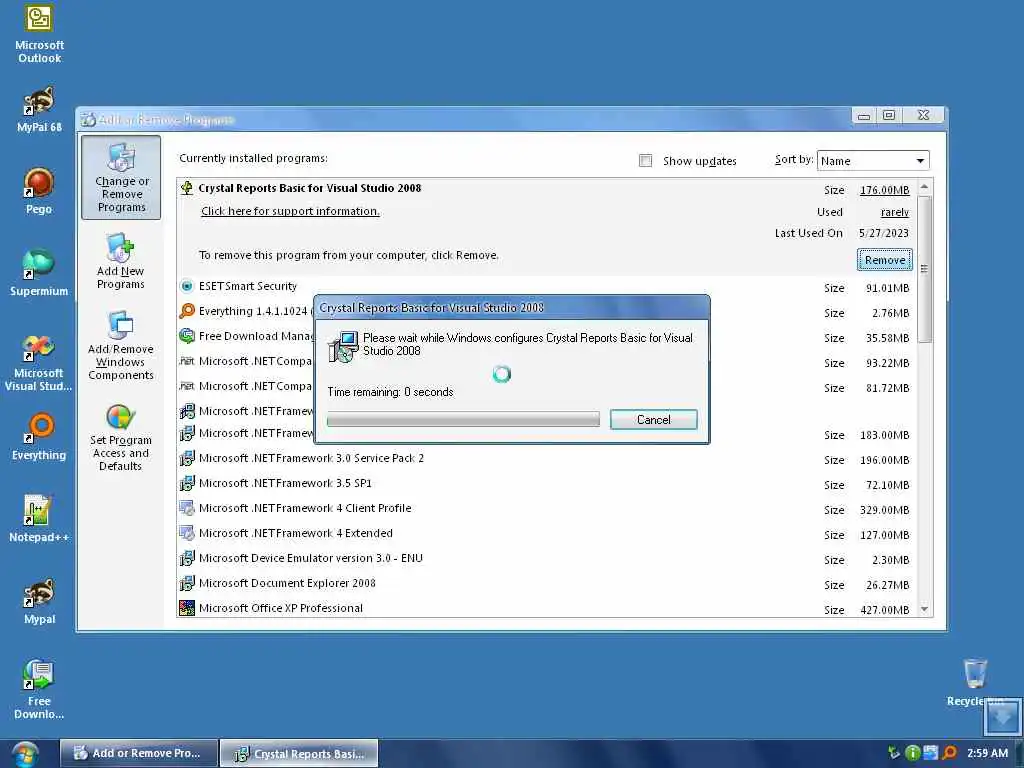
Task: Click the Last Used On 5/27/2023 value
Action: [x=884, y=233]
